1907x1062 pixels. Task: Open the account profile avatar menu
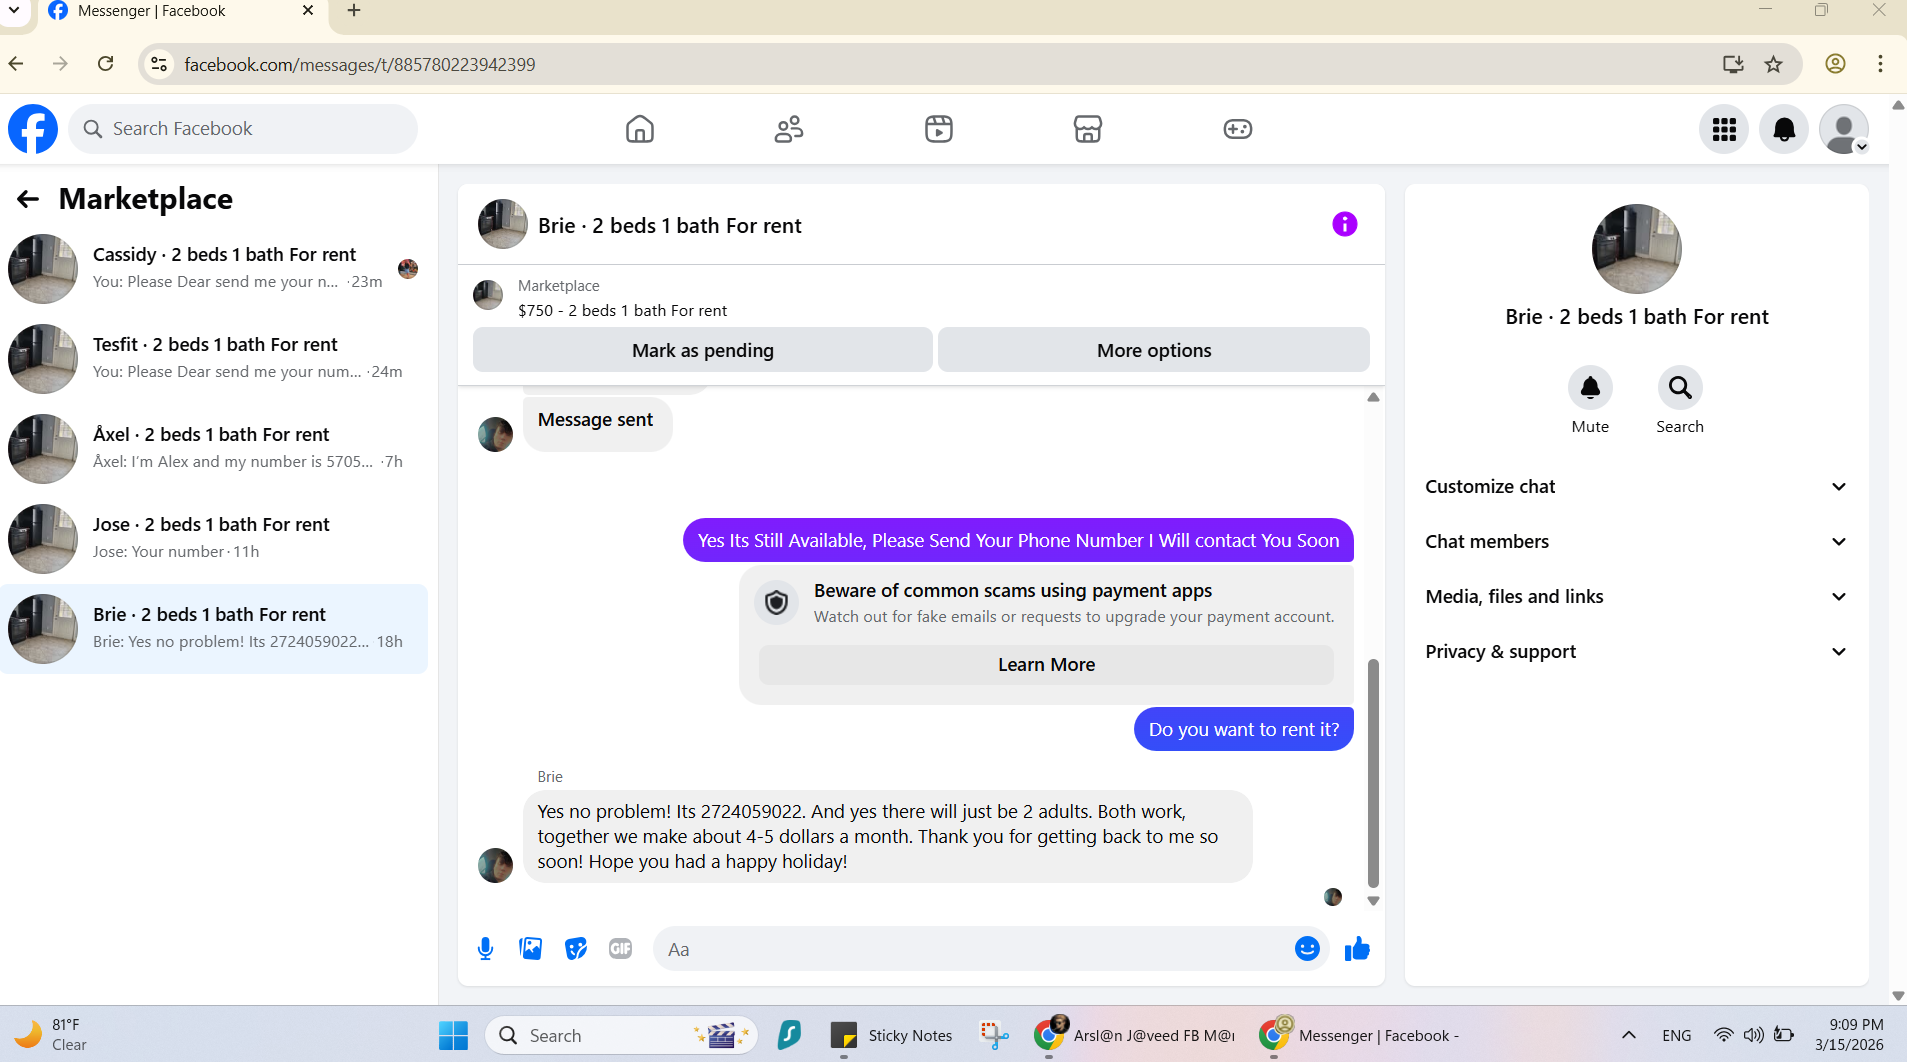[x=1844, y=129]
